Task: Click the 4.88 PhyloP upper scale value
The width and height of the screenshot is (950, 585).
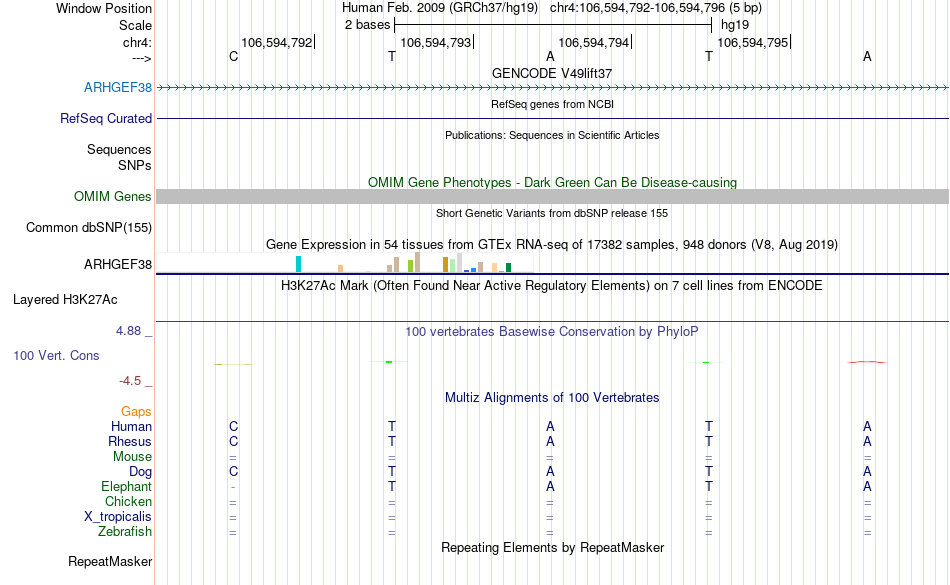Action: click(128, 331)
